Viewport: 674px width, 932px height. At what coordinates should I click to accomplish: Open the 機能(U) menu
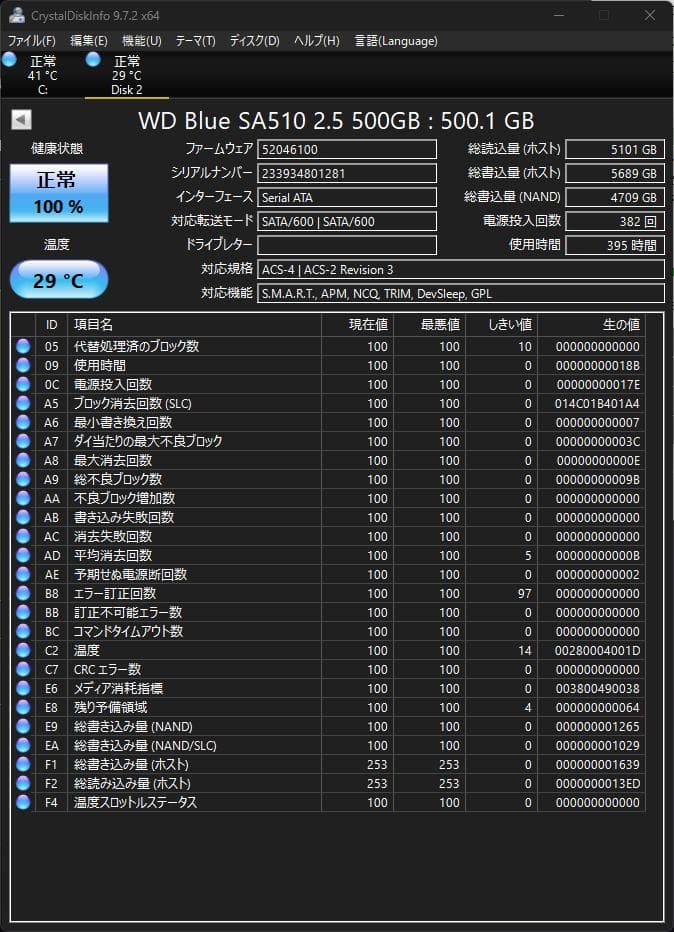[x=141, y=41]
